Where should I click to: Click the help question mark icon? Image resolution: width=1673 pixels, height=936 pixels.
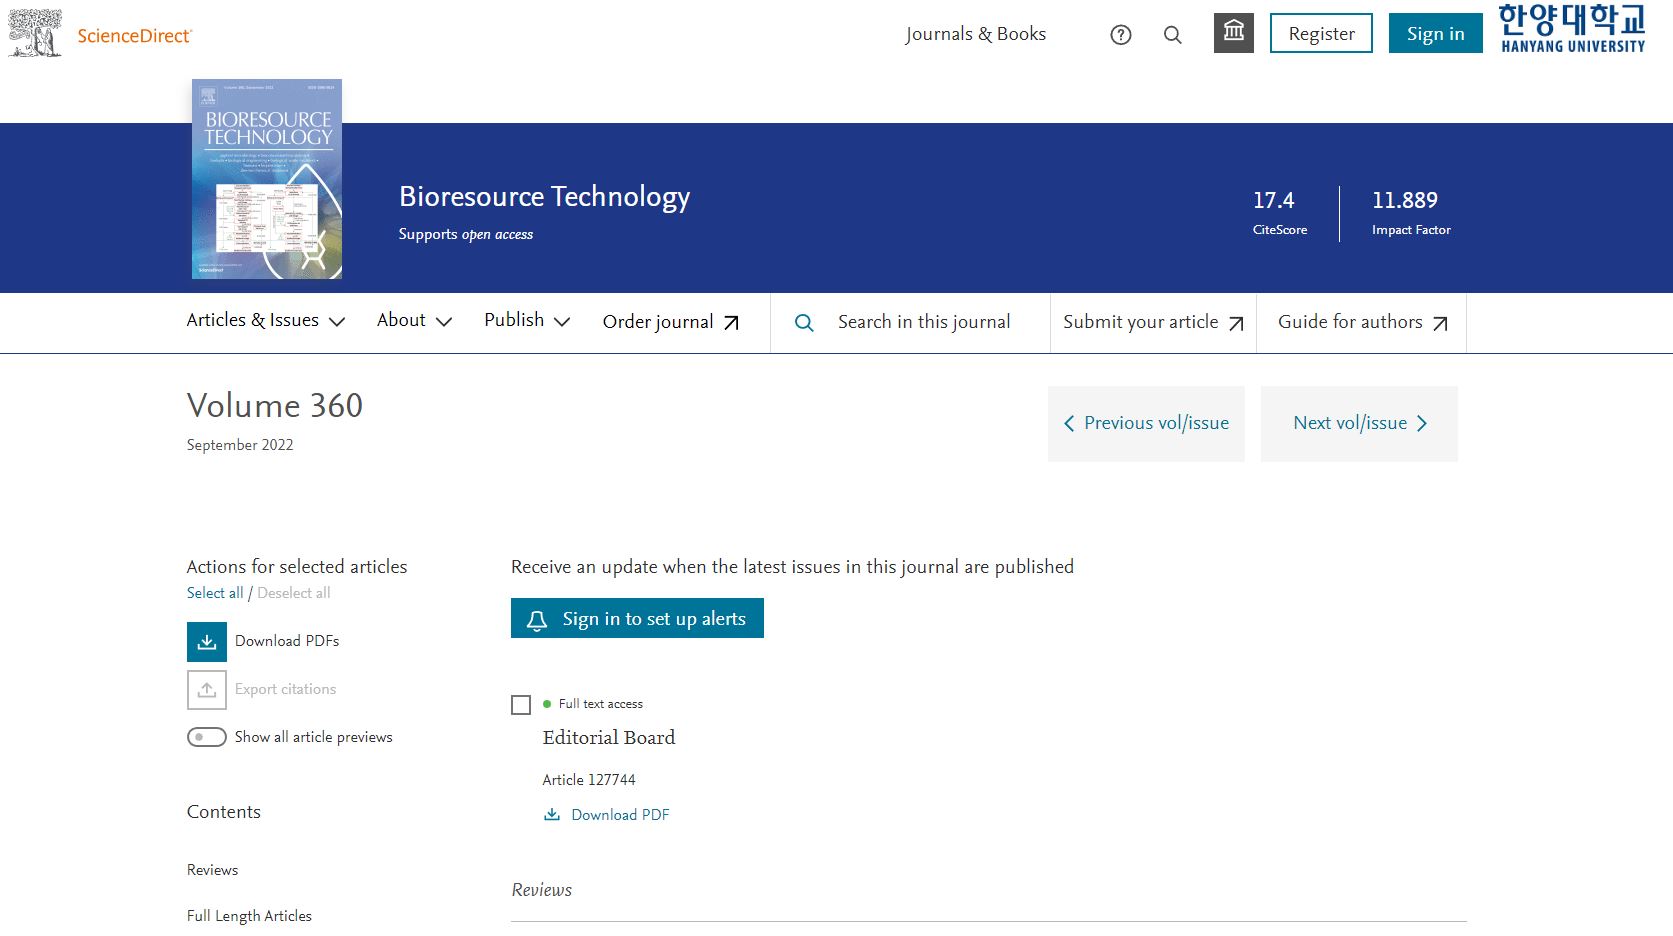tap(1120, 35)
